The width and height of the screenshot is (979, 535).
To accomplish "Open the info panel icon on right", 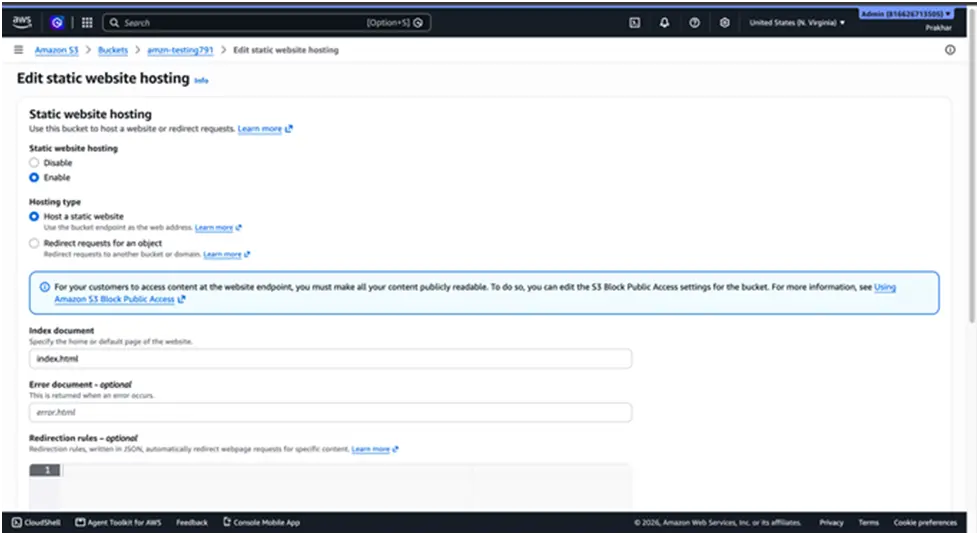I will pyautogui.click(x=950, y=50).
